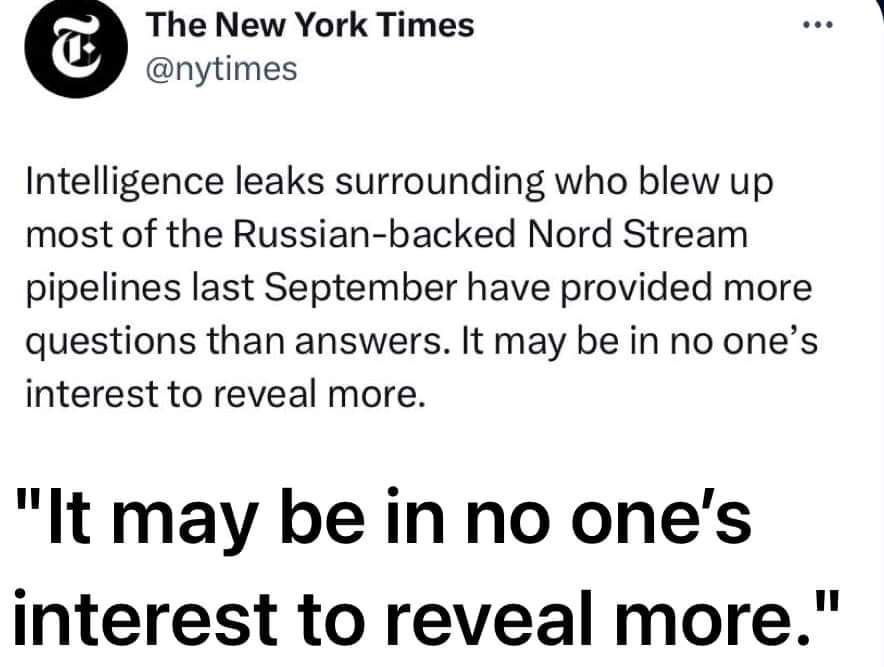Open The New York Times display name
The width and height of the screenshot is (884, 667).
point(310,25)
